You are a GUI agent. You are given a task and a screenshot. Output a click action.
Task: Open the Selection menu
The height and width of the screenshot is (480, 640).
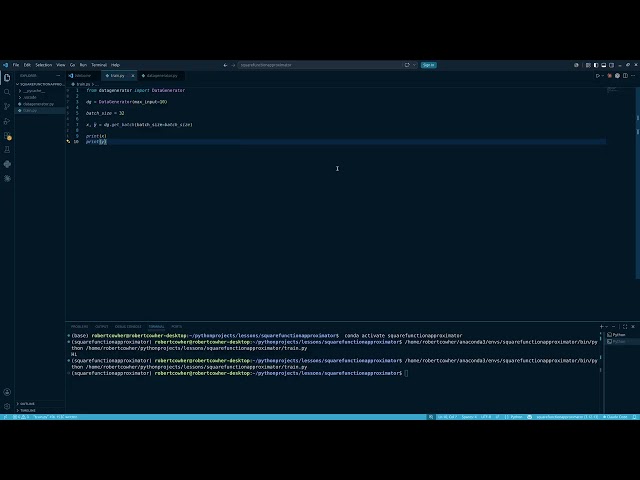tap(43, 65)
